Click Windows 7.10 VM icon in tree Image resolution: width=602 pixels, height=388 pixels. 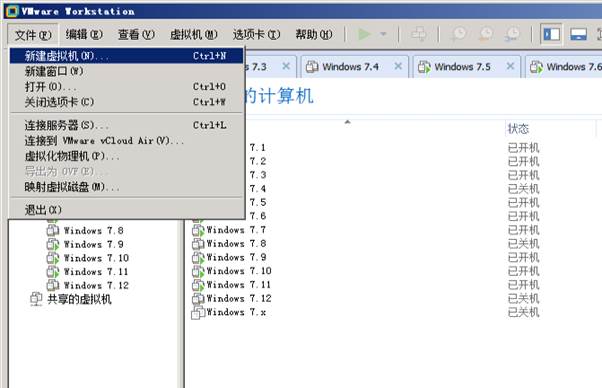click(53, 258)
